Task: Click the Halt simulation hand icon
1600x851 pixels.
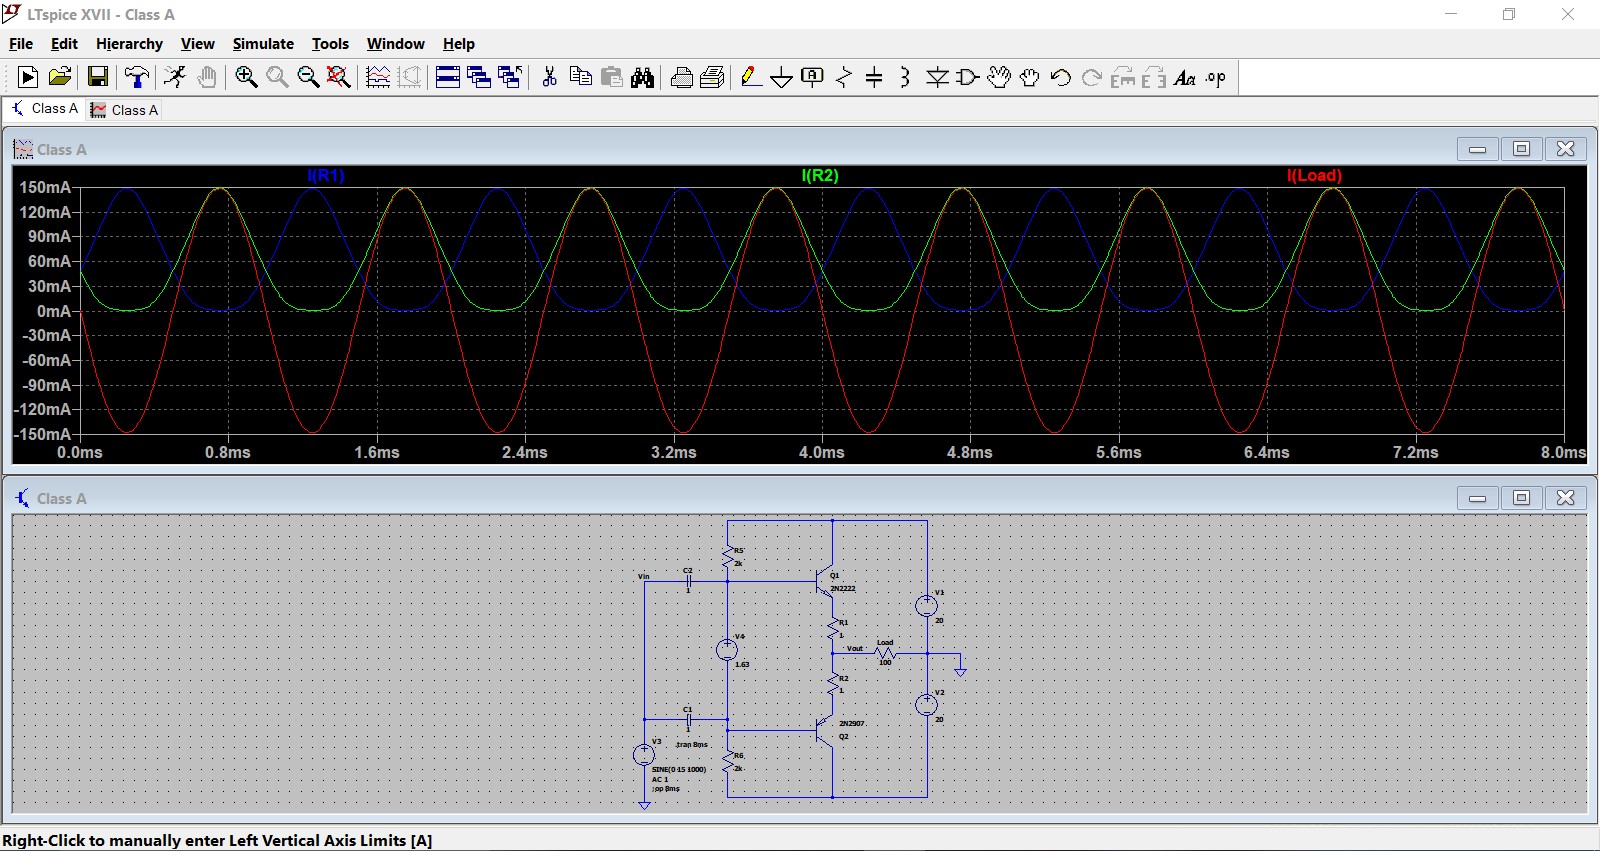Action: [x=207, y=77]
